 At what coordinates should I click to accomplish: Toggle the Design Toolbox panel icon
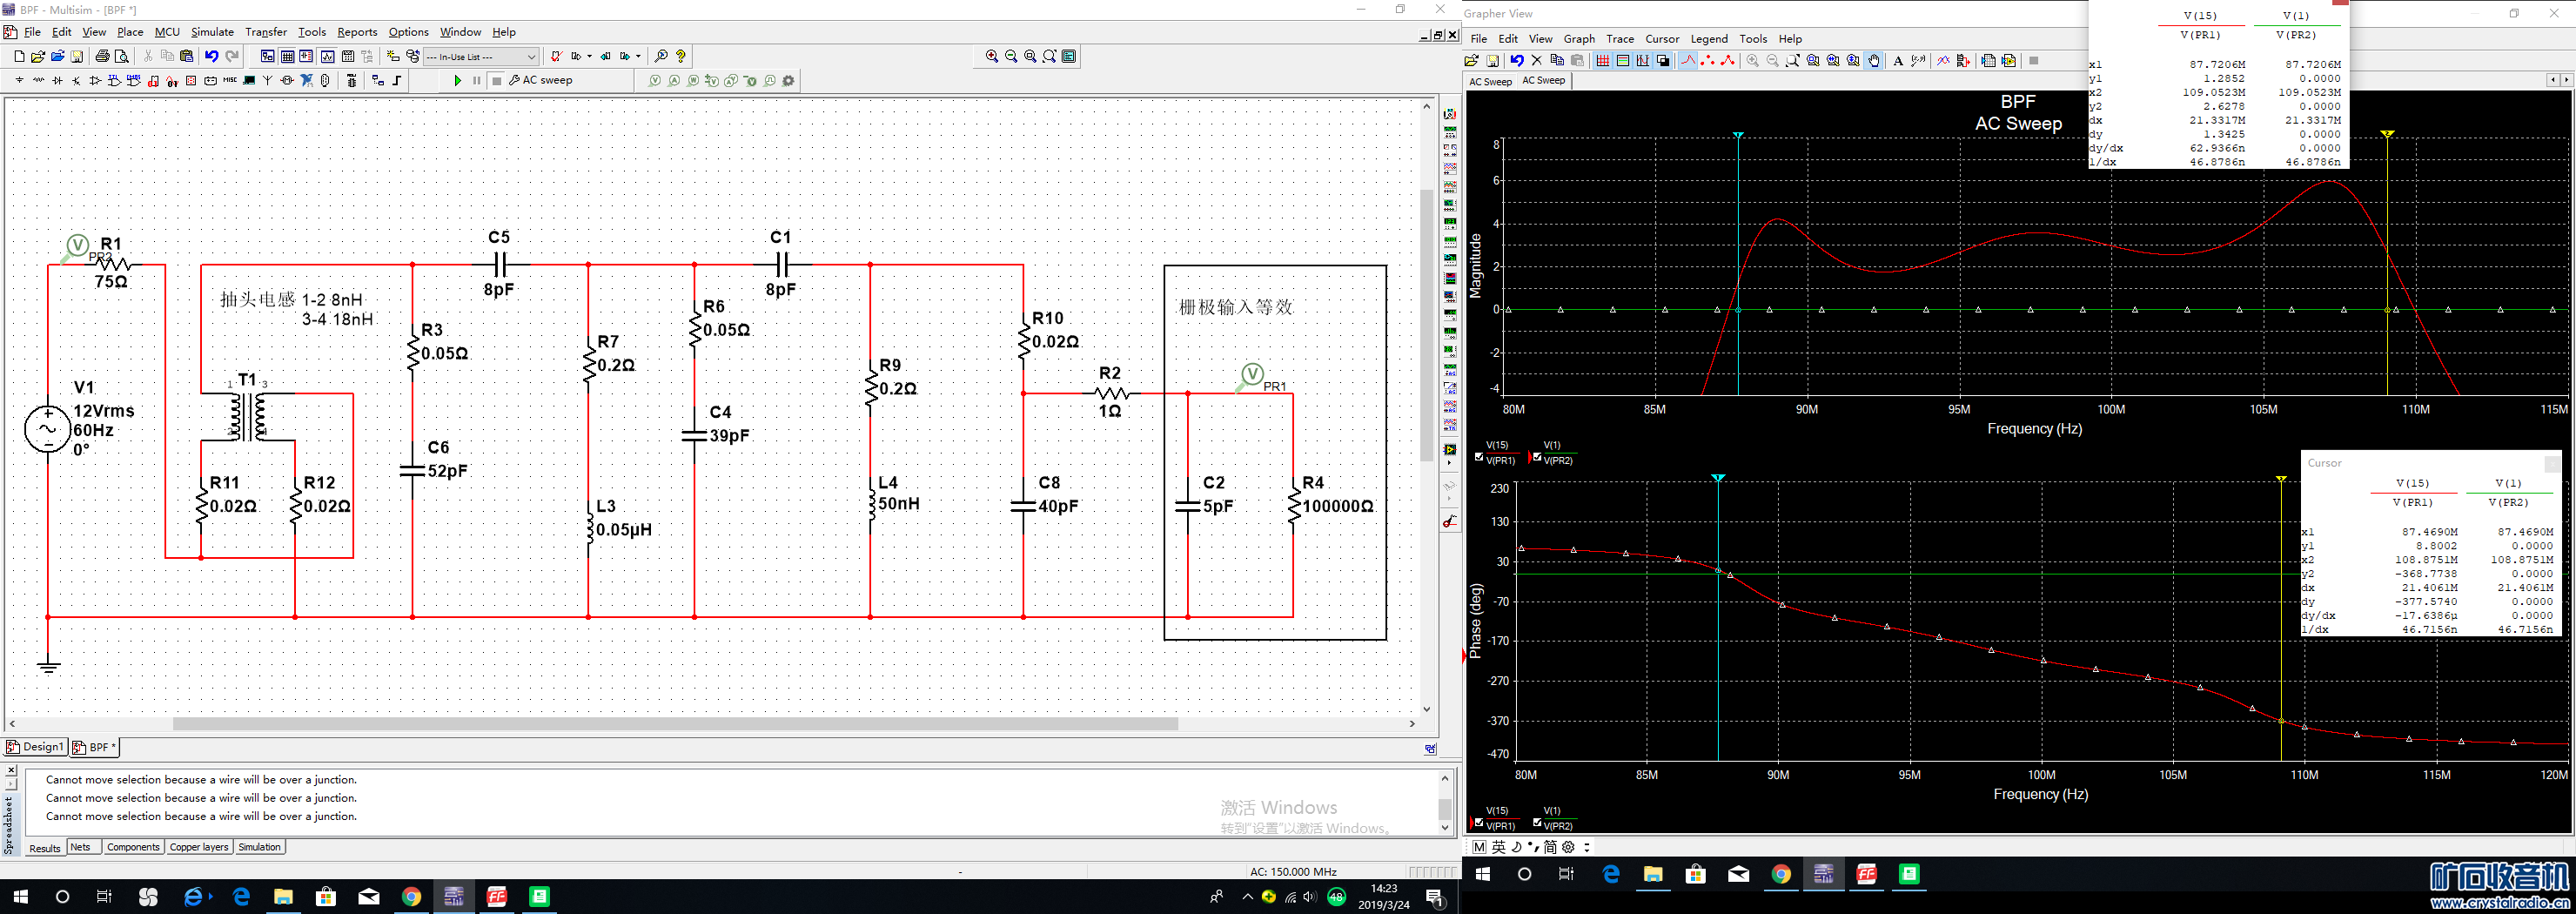point(267,57)
